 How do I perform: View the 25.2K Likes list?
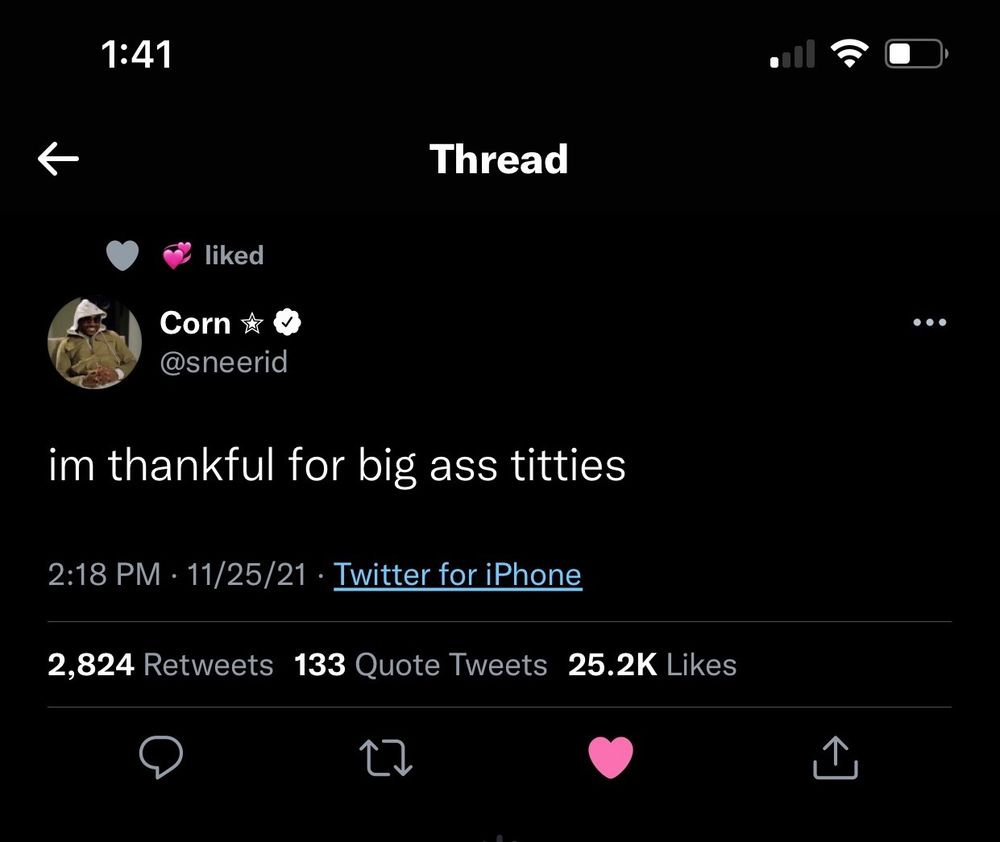point(652,664)
